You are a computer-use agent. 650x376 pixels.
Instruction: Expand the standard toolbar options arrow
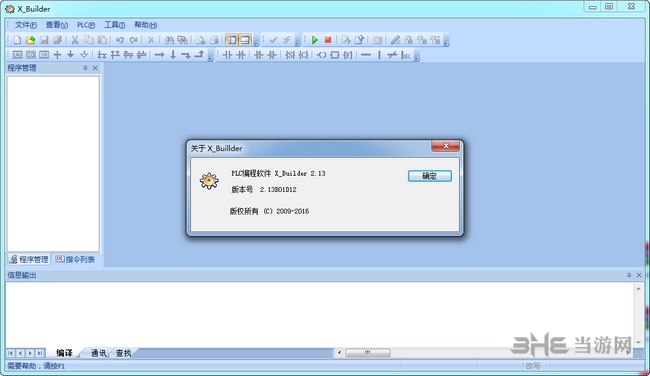click(256, 43)
